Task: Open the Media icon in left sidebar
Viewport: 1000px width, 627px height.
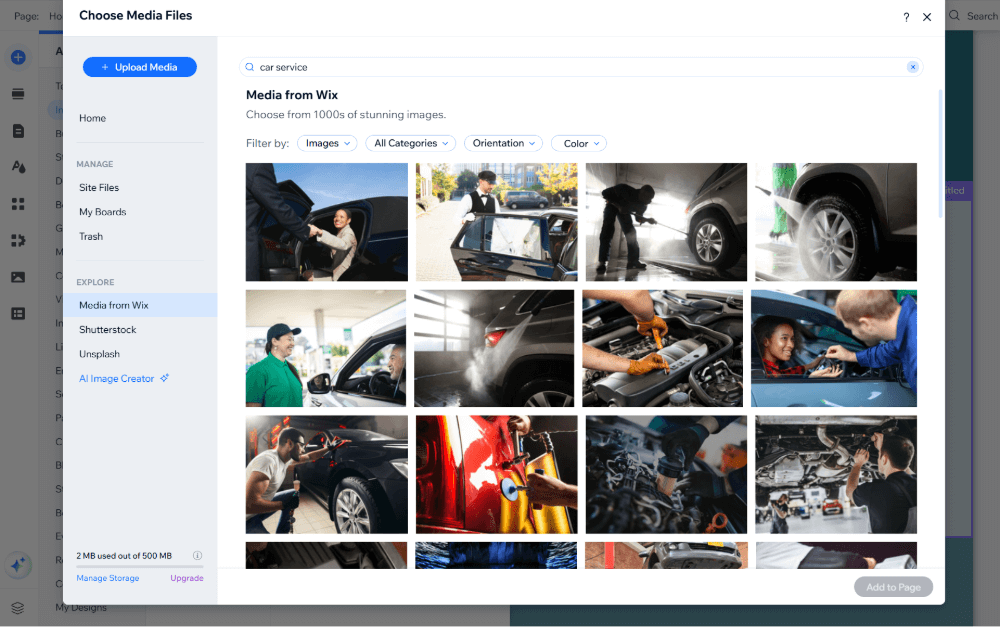Action: pyautogui.click(x=18, y=277)
